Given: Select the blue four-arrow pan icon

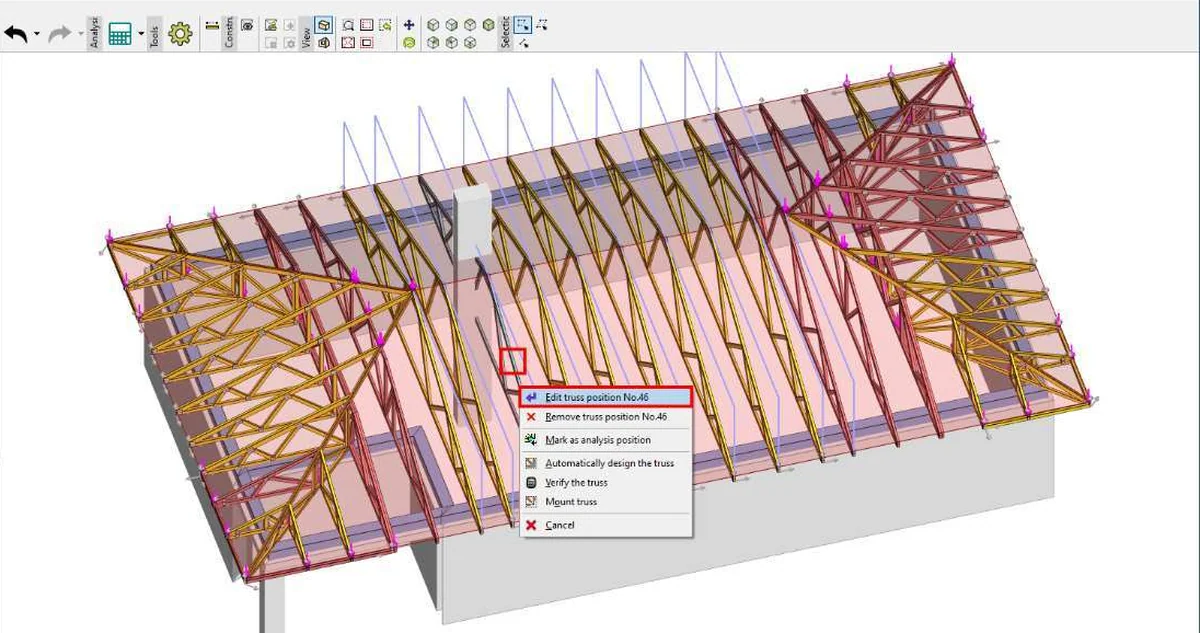Looking at the screenshot, I should pos(409,25).
